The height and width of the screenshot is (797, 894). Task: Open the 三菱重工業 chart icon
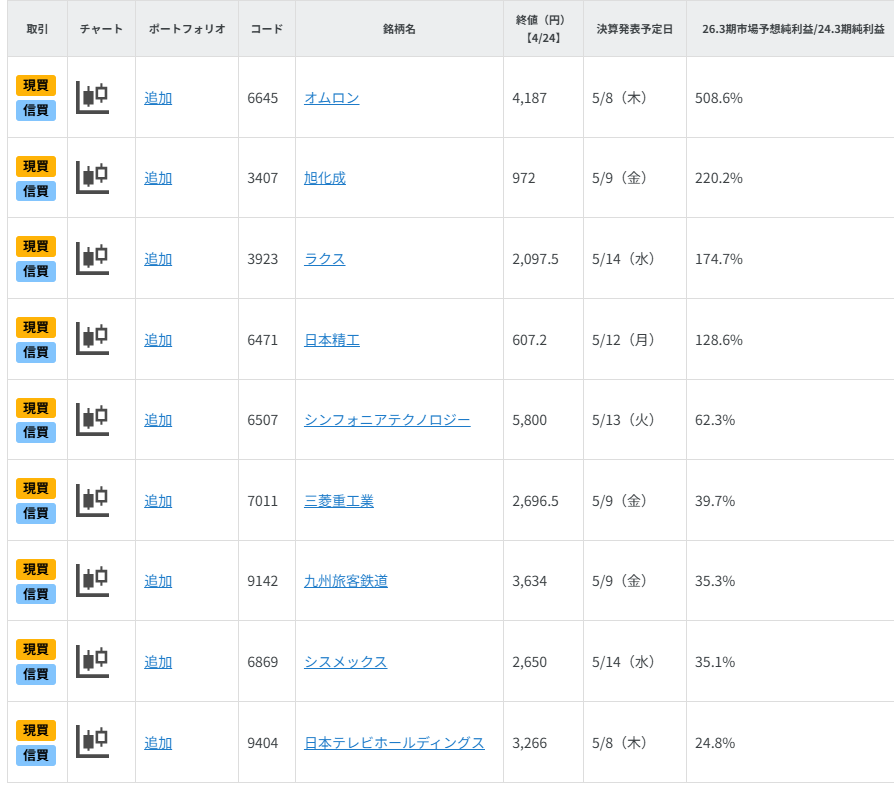(x=92, y=500)
